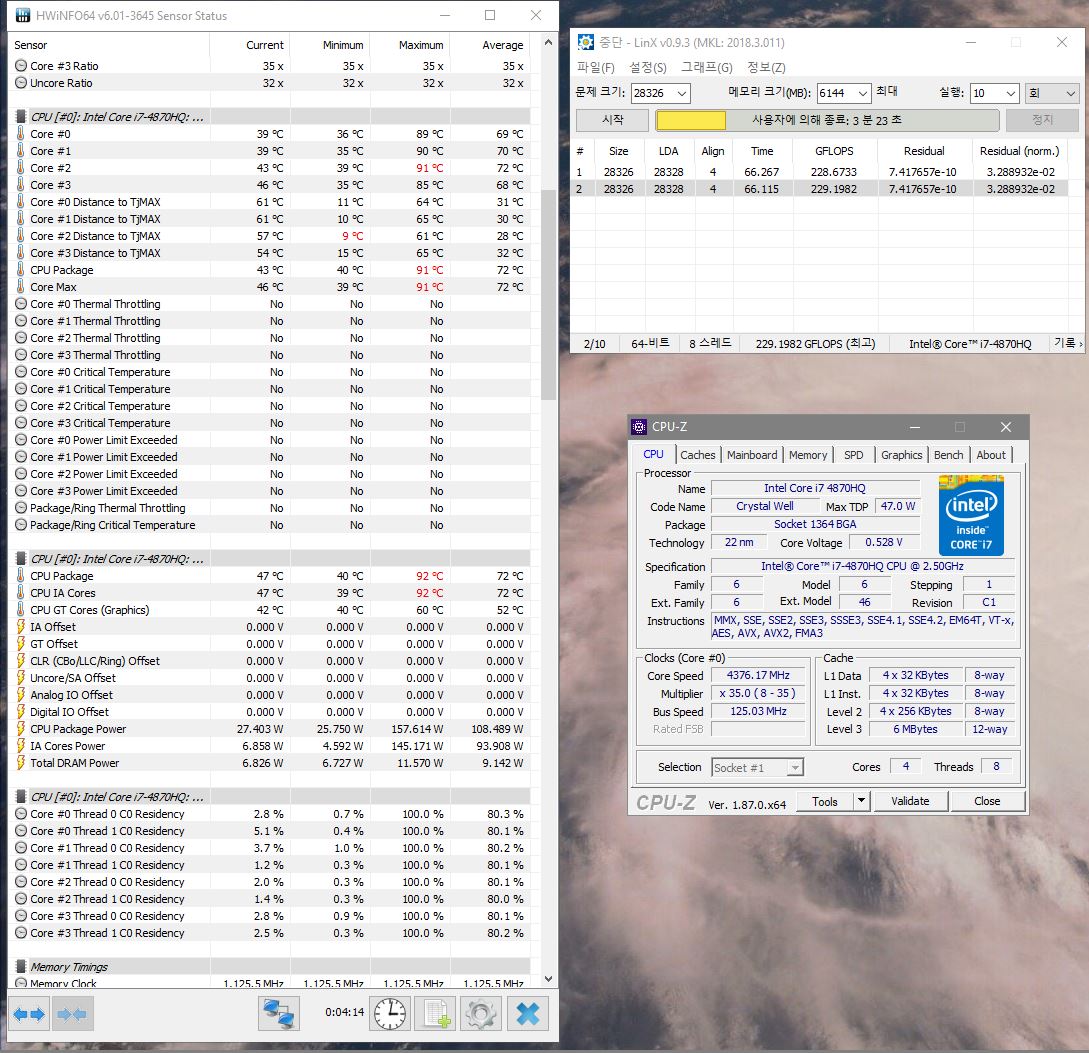Screen dimensions: 1089x1053
Task: Click CPU-Z Tools button
Action: [x=824, y=801]
